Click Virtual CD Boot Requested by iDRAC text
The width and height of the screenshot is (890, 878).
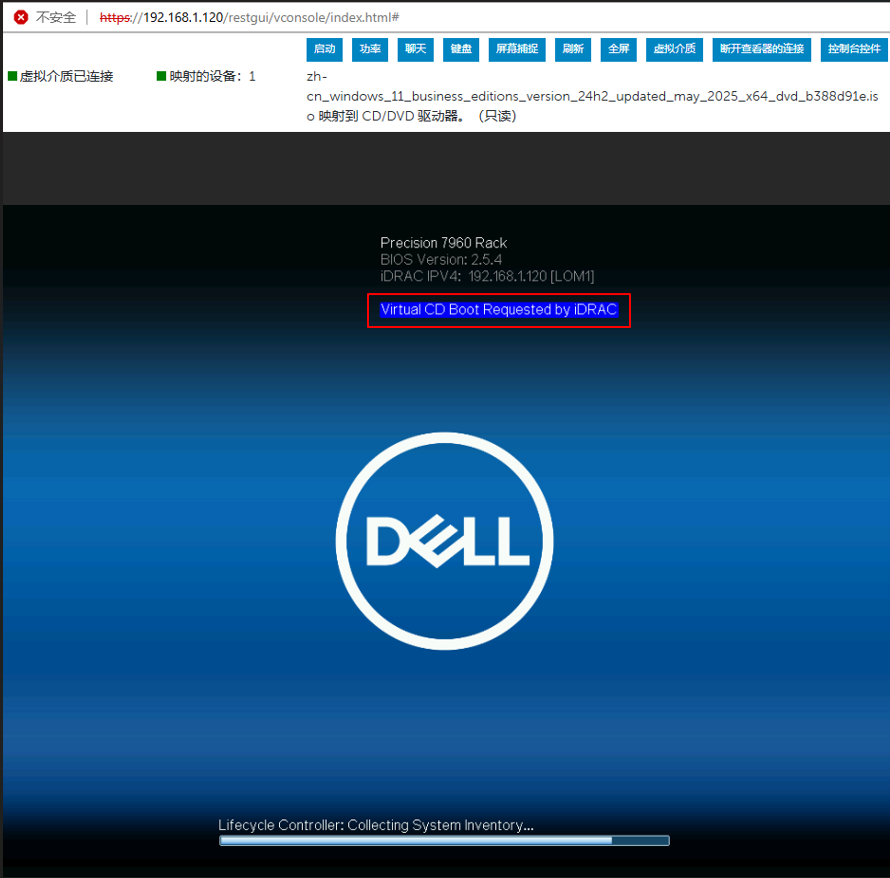click(x=499, y=309)
